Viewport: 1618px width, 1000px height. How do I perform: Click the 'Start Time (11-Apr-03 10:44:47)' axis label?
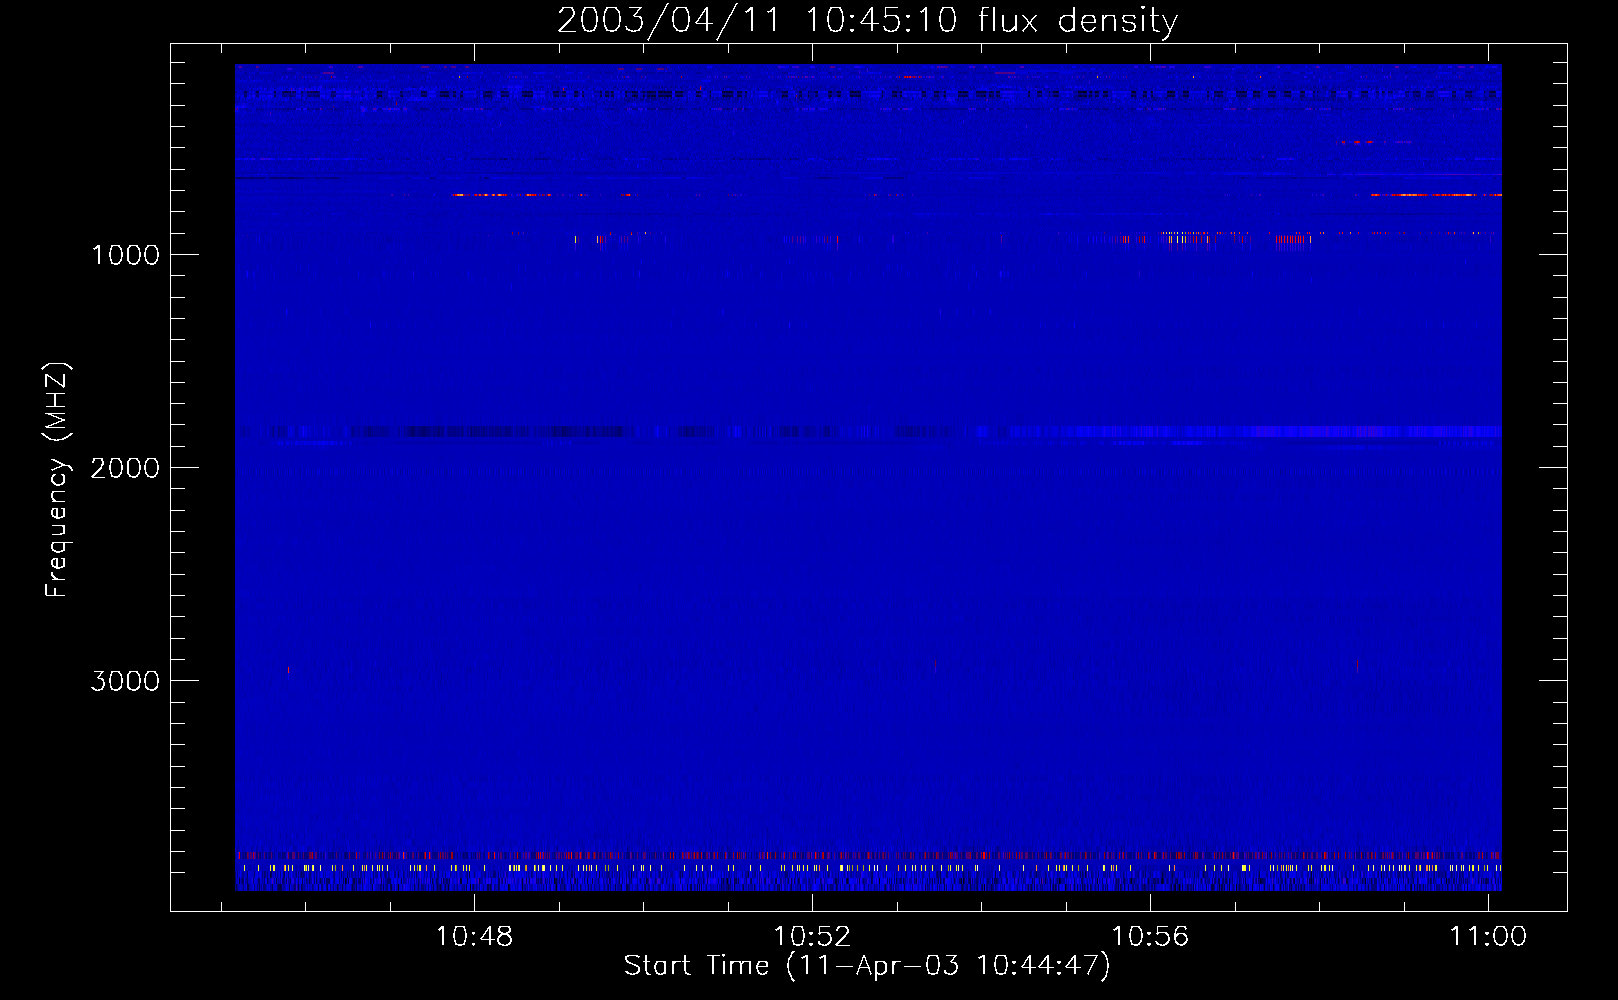[867, 965]
